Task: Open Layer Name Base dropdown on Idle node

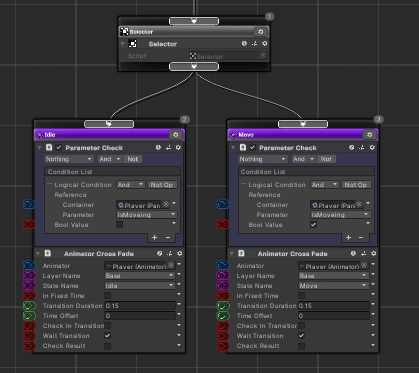Action: (x=140, y=276)
